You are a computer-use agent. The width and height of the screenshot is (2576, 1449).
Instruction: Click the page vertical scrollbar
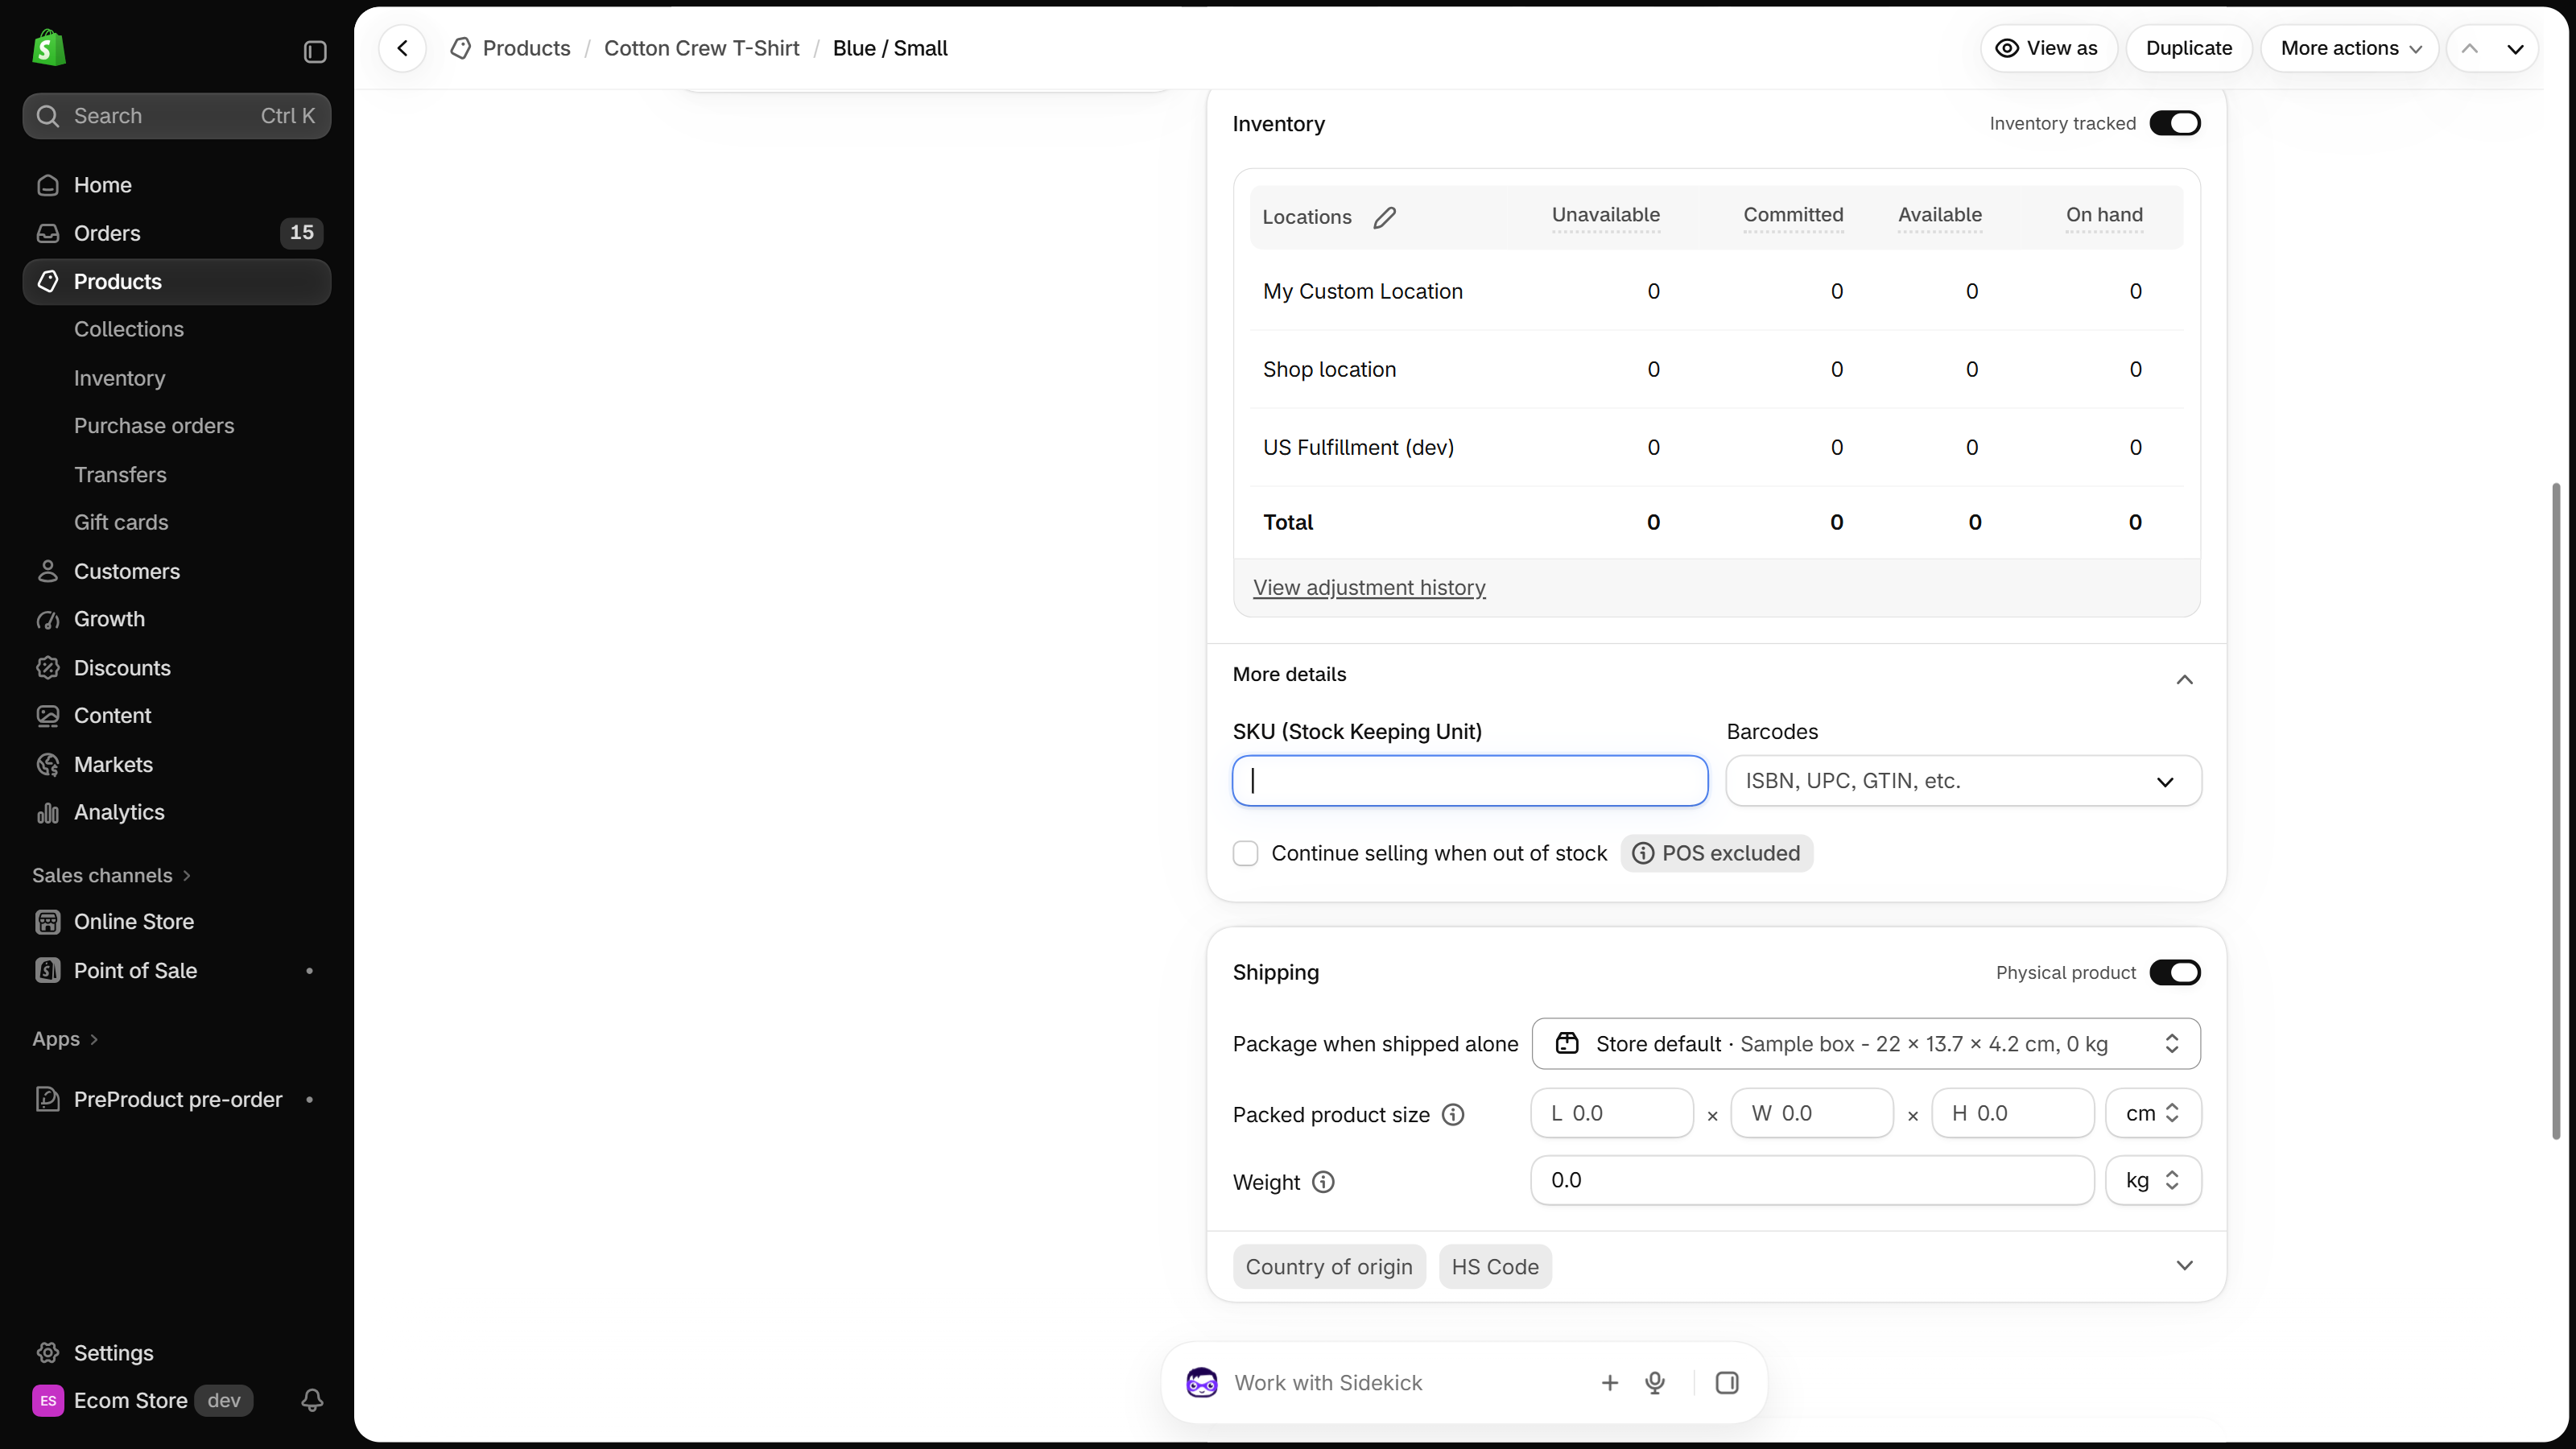click(2556, 810)
